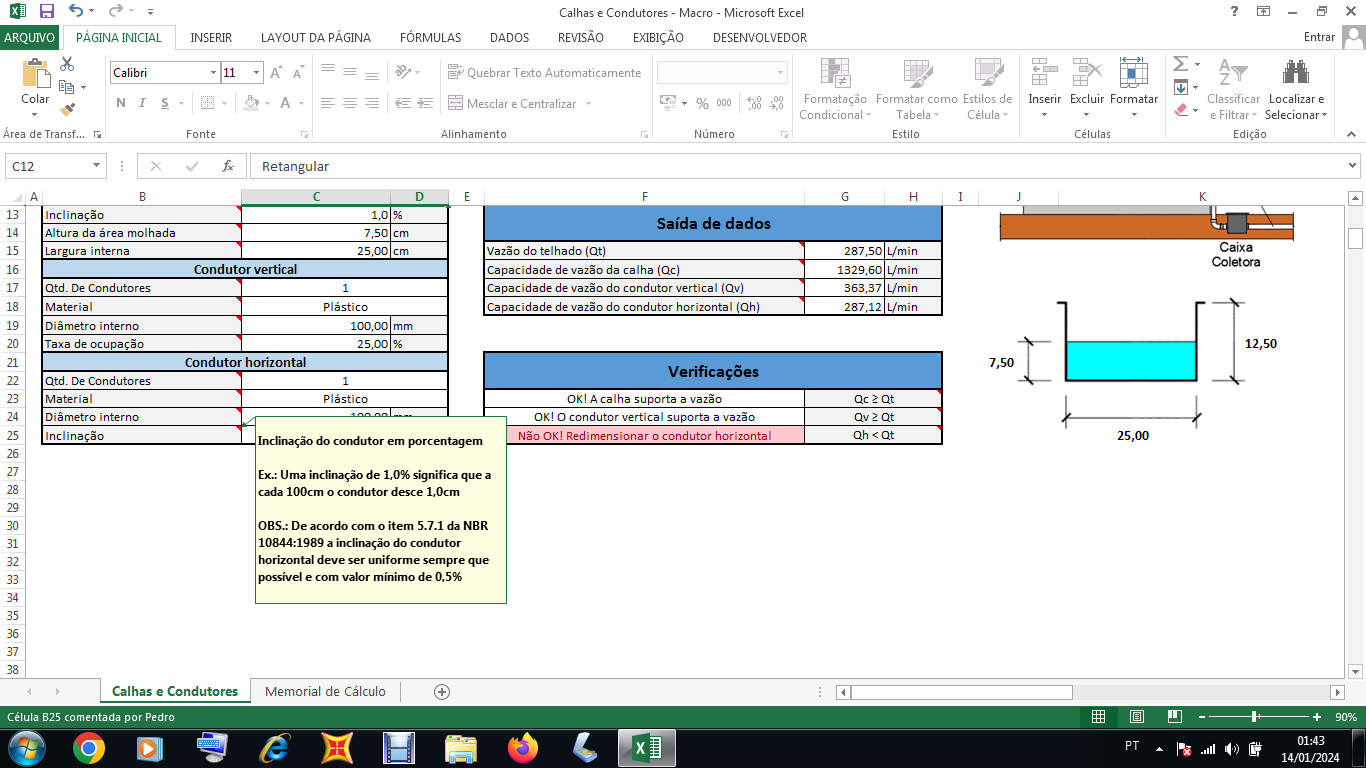Click the AutoSum sigma icon
The height and width of the screenshot is (768, 1366).
1180,64
